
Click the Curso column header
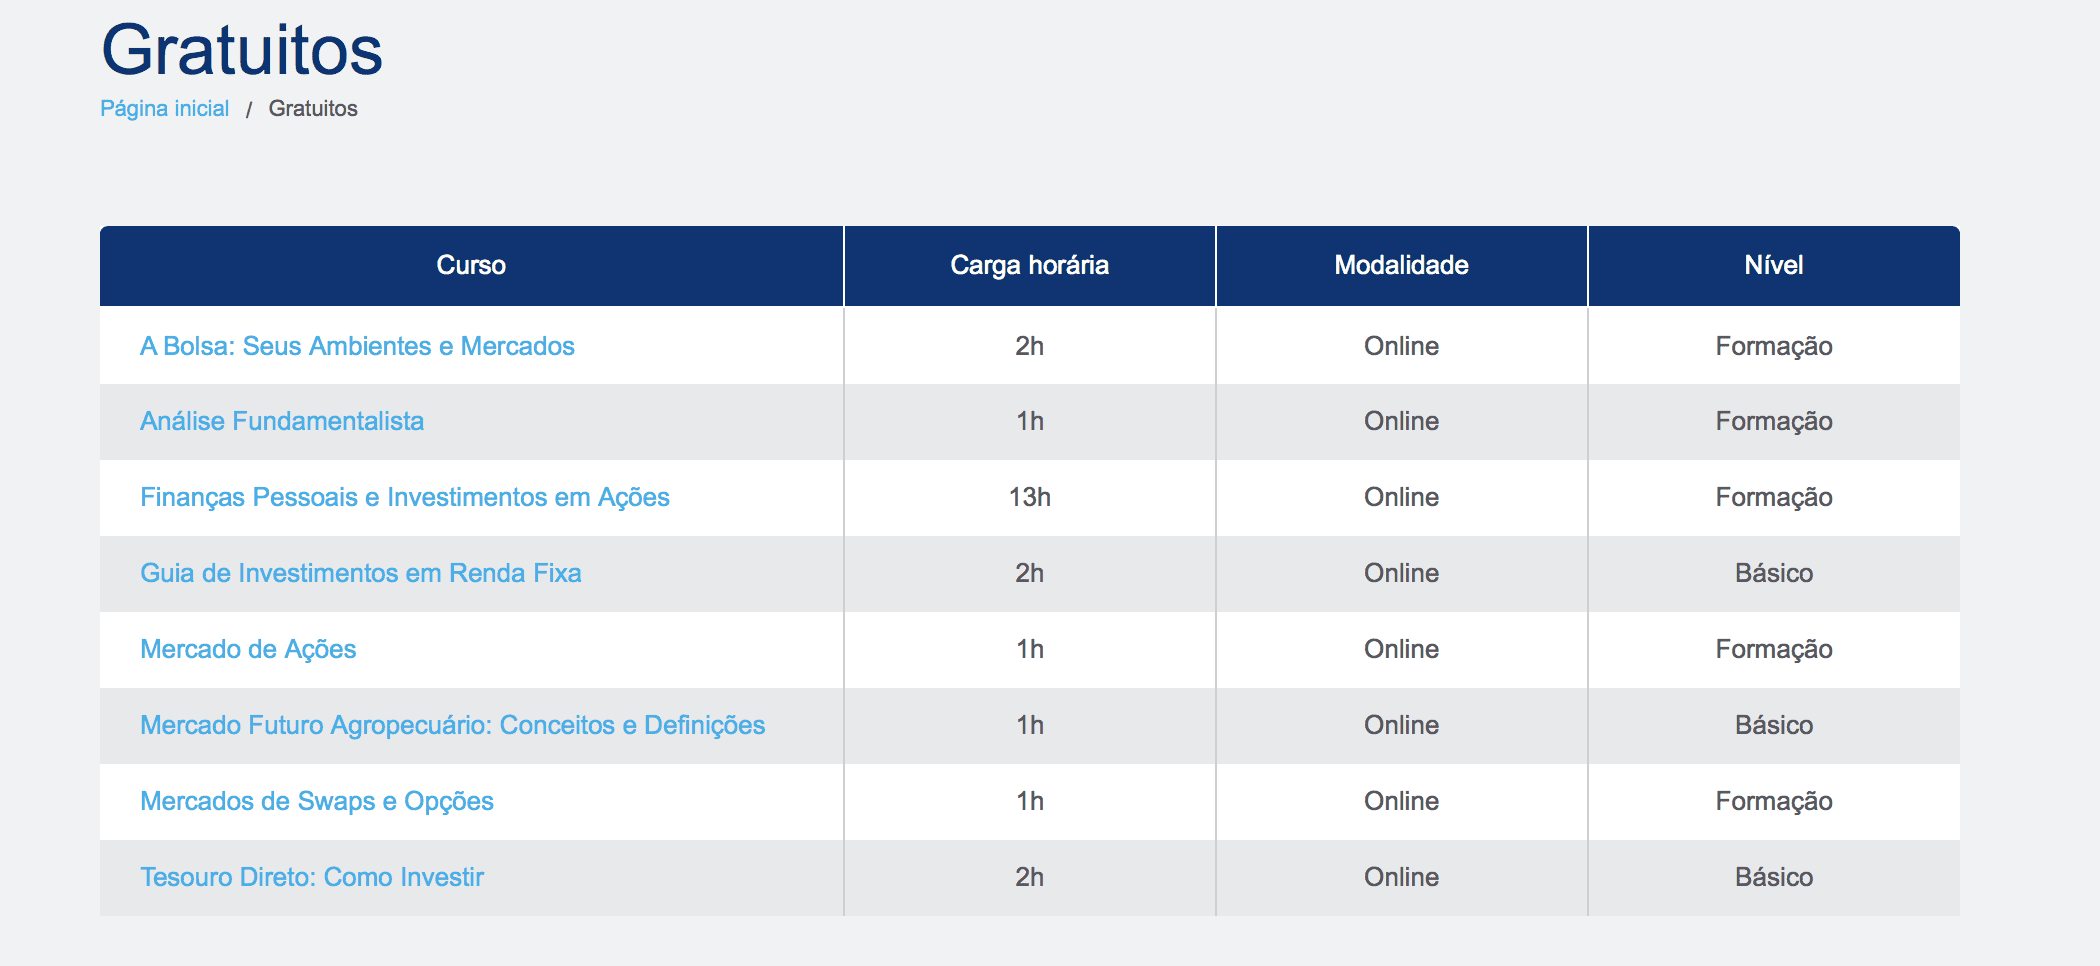click(x=471, y=265)
